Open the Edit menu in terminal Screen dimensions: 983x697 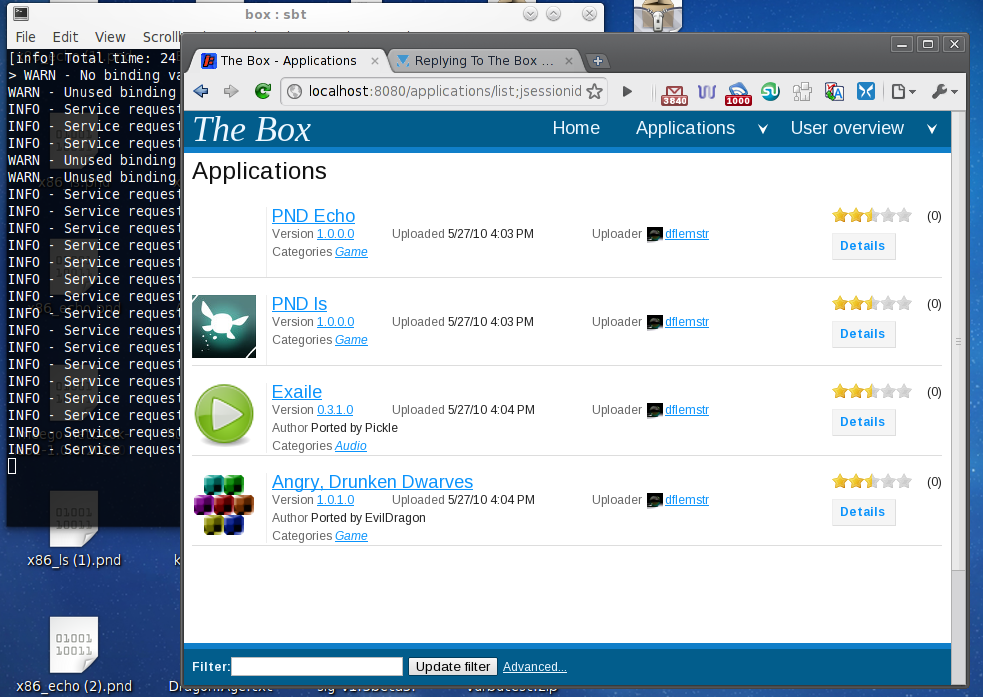pyautogui.click(x=65, y=37)
